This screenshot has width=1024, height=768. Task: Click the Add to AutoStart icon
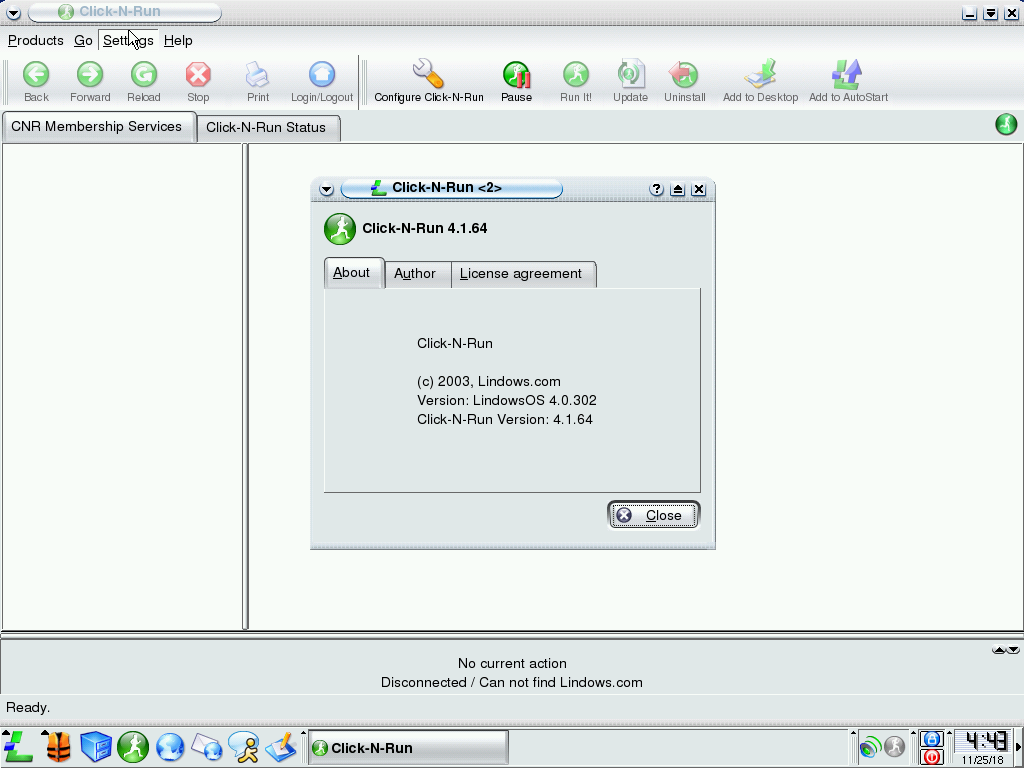pos(848,74)
